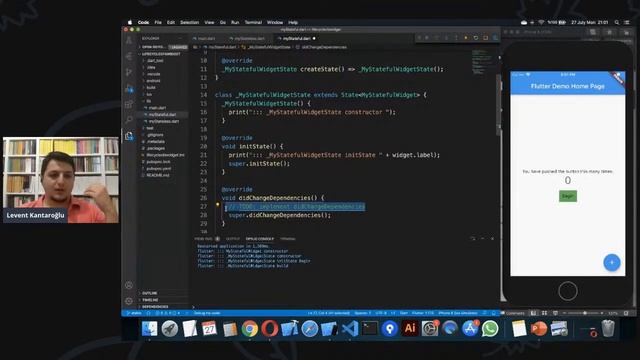The height and width of the screenshot is (360, 640).
Task: Open the File menu
Action: click(158, 22)
